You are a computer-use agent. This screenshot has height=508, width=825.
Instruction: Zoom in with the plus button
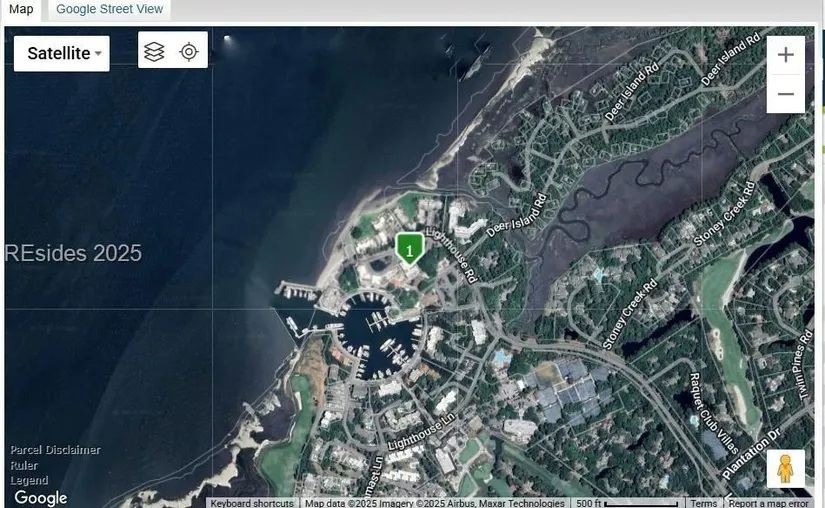(x=786, y=55)
